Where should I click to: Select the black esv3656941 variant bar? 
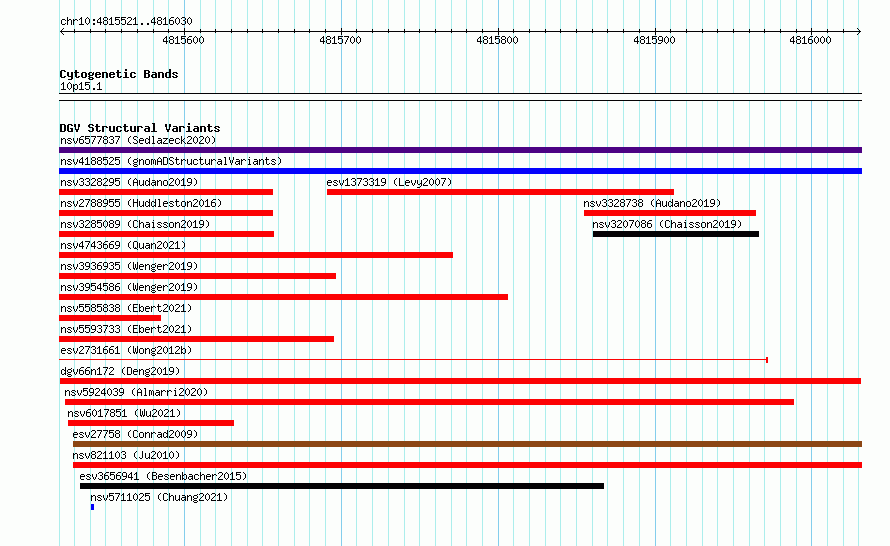coord(342,486)
